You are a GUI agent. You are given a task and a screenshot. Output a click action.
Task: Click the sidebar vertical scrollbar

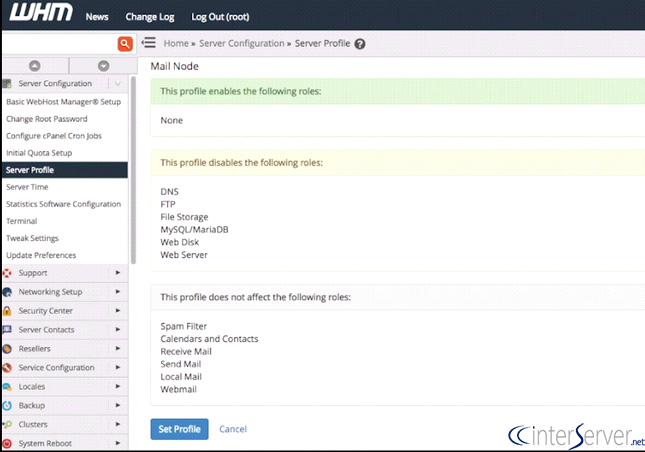pyautogui.click(x=133, y=170)
